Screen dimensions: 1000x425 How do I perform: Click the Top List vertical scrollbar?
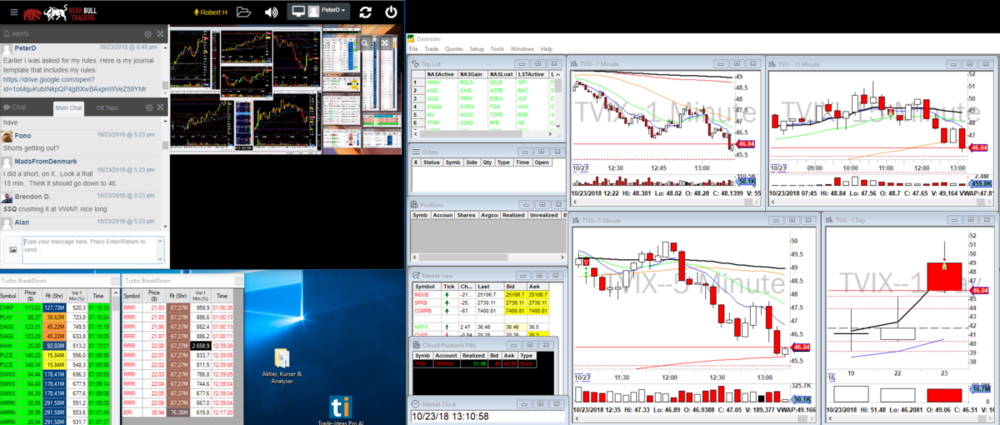pos(558,102)
